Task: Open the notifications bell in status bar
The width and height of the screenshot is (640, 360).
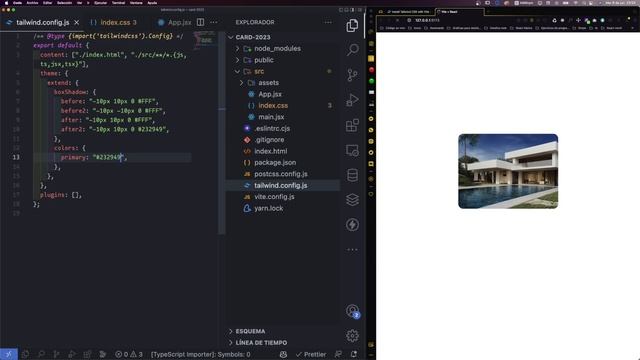Action: [x=354, y=354]
